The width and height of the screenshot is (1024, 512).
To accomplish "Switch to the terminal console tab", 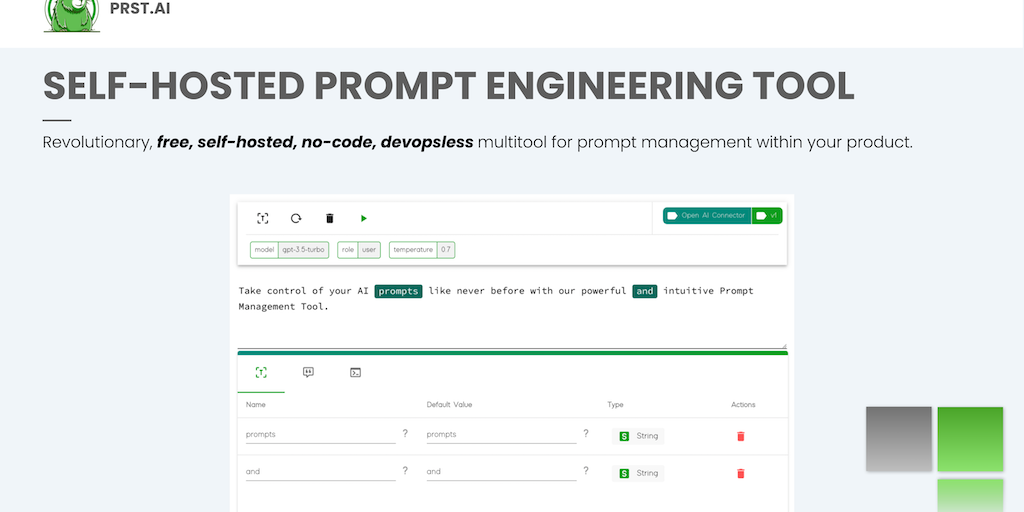I will [x=355, y=373].
